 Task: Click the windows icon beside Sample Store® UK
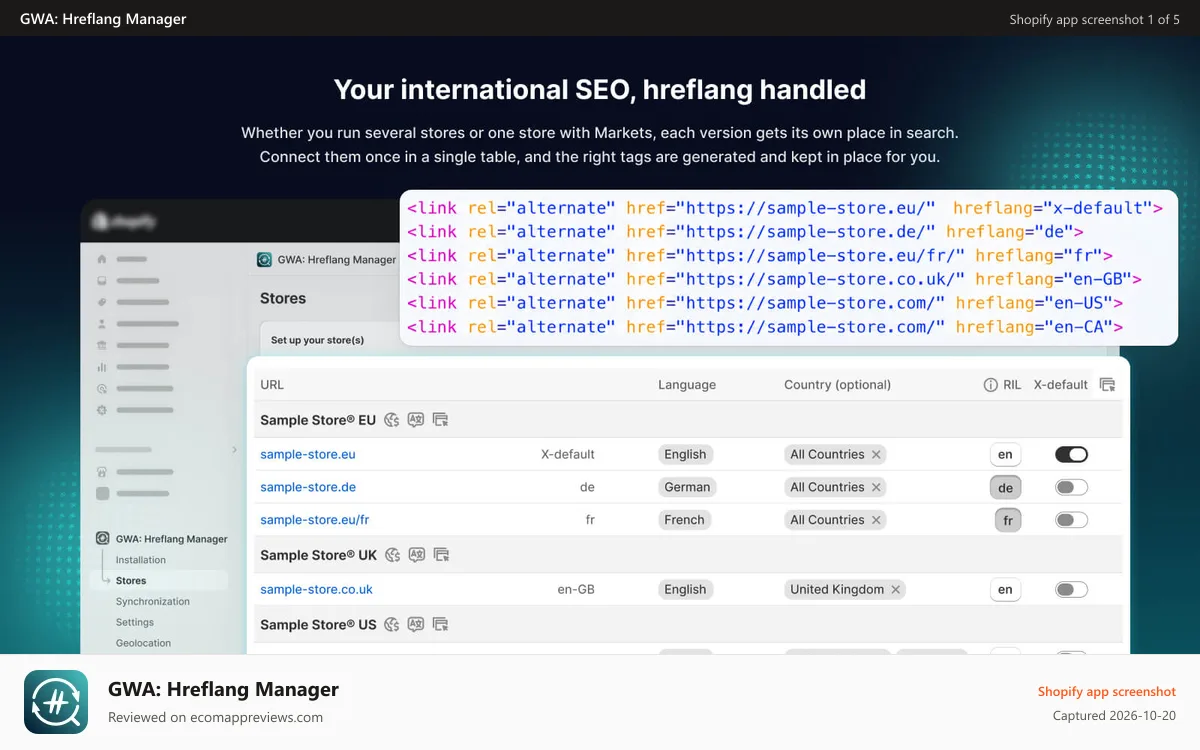[x=441, y=555]
